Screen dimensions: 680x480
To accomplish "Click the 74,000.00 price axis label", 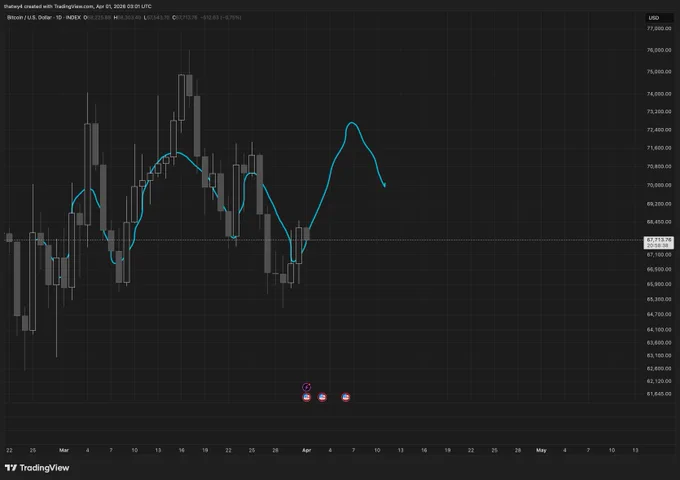I will tap(659, 94).
